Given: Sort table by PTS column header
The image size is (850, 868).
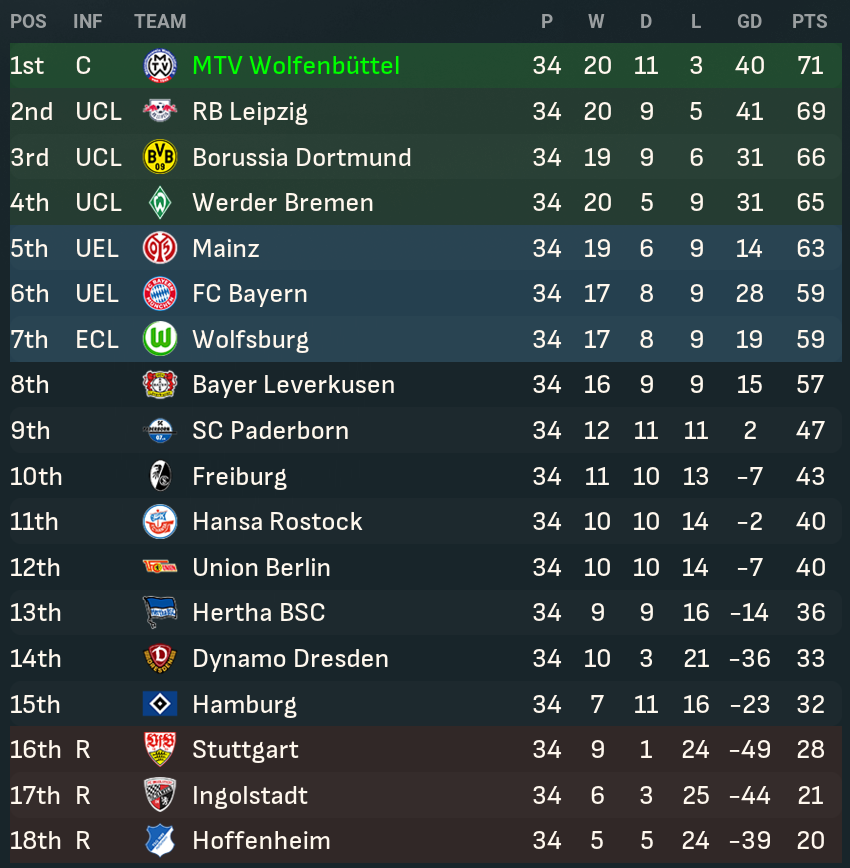Looking at the screenshot, I should click(810, 22).
